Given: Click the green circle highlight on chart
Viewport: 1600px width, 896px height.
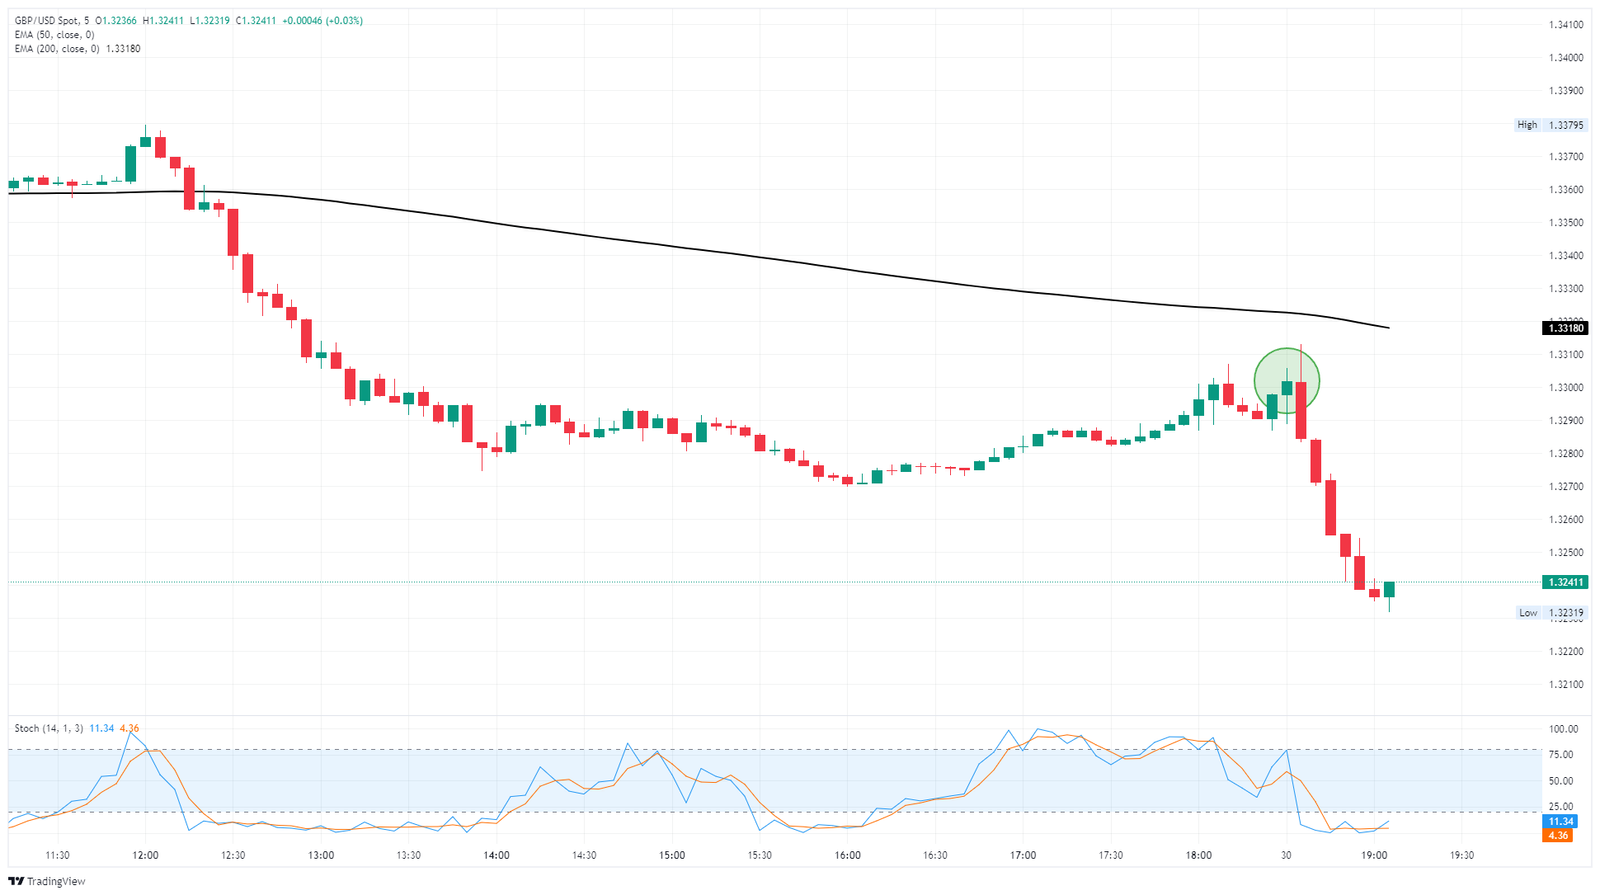Looking at the screenshot, I should tap(1287, 381).
